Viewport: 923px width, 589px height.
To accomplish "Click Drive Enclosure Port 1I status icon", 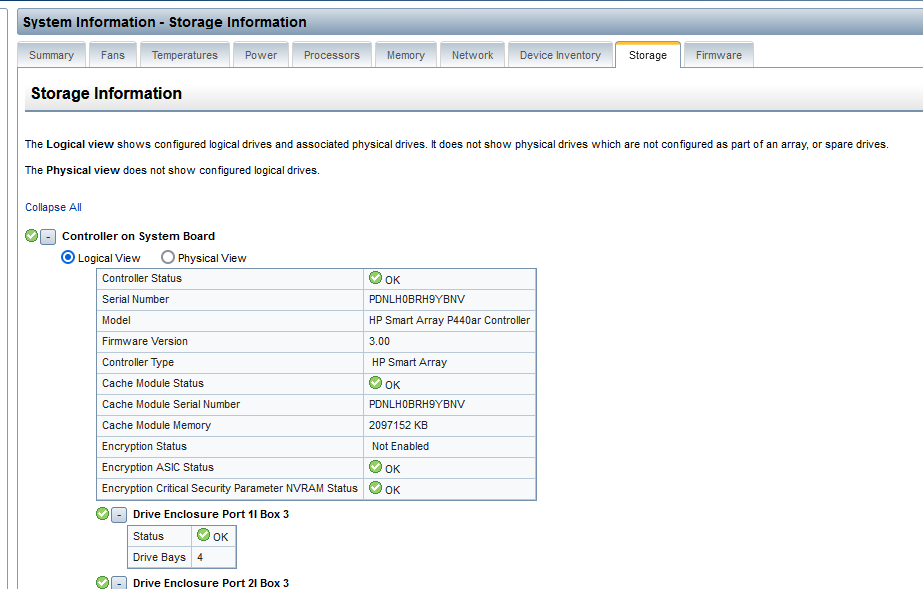I will point(103,514).
